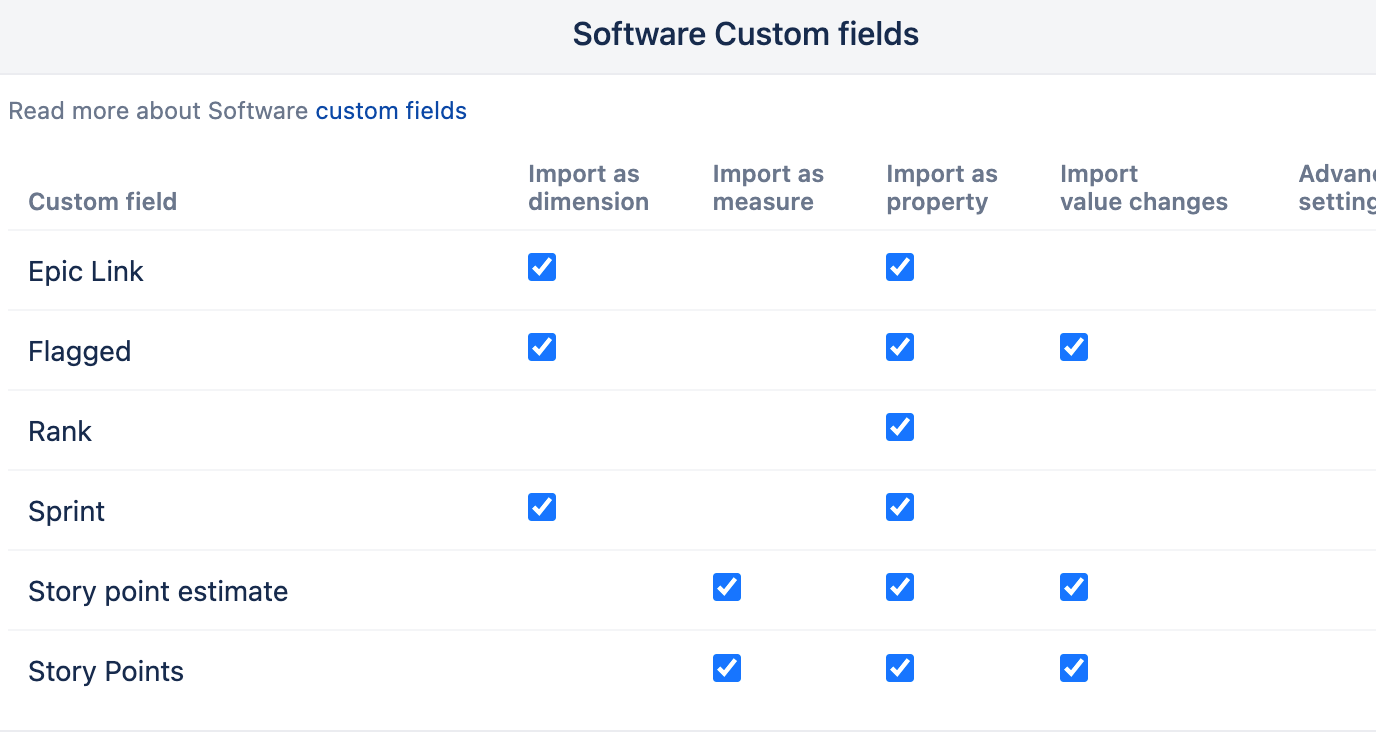Viewport: 1376px width, 733px height.
Task: Uncheck Epic Link import as dimension
Action: click(542, 267)
